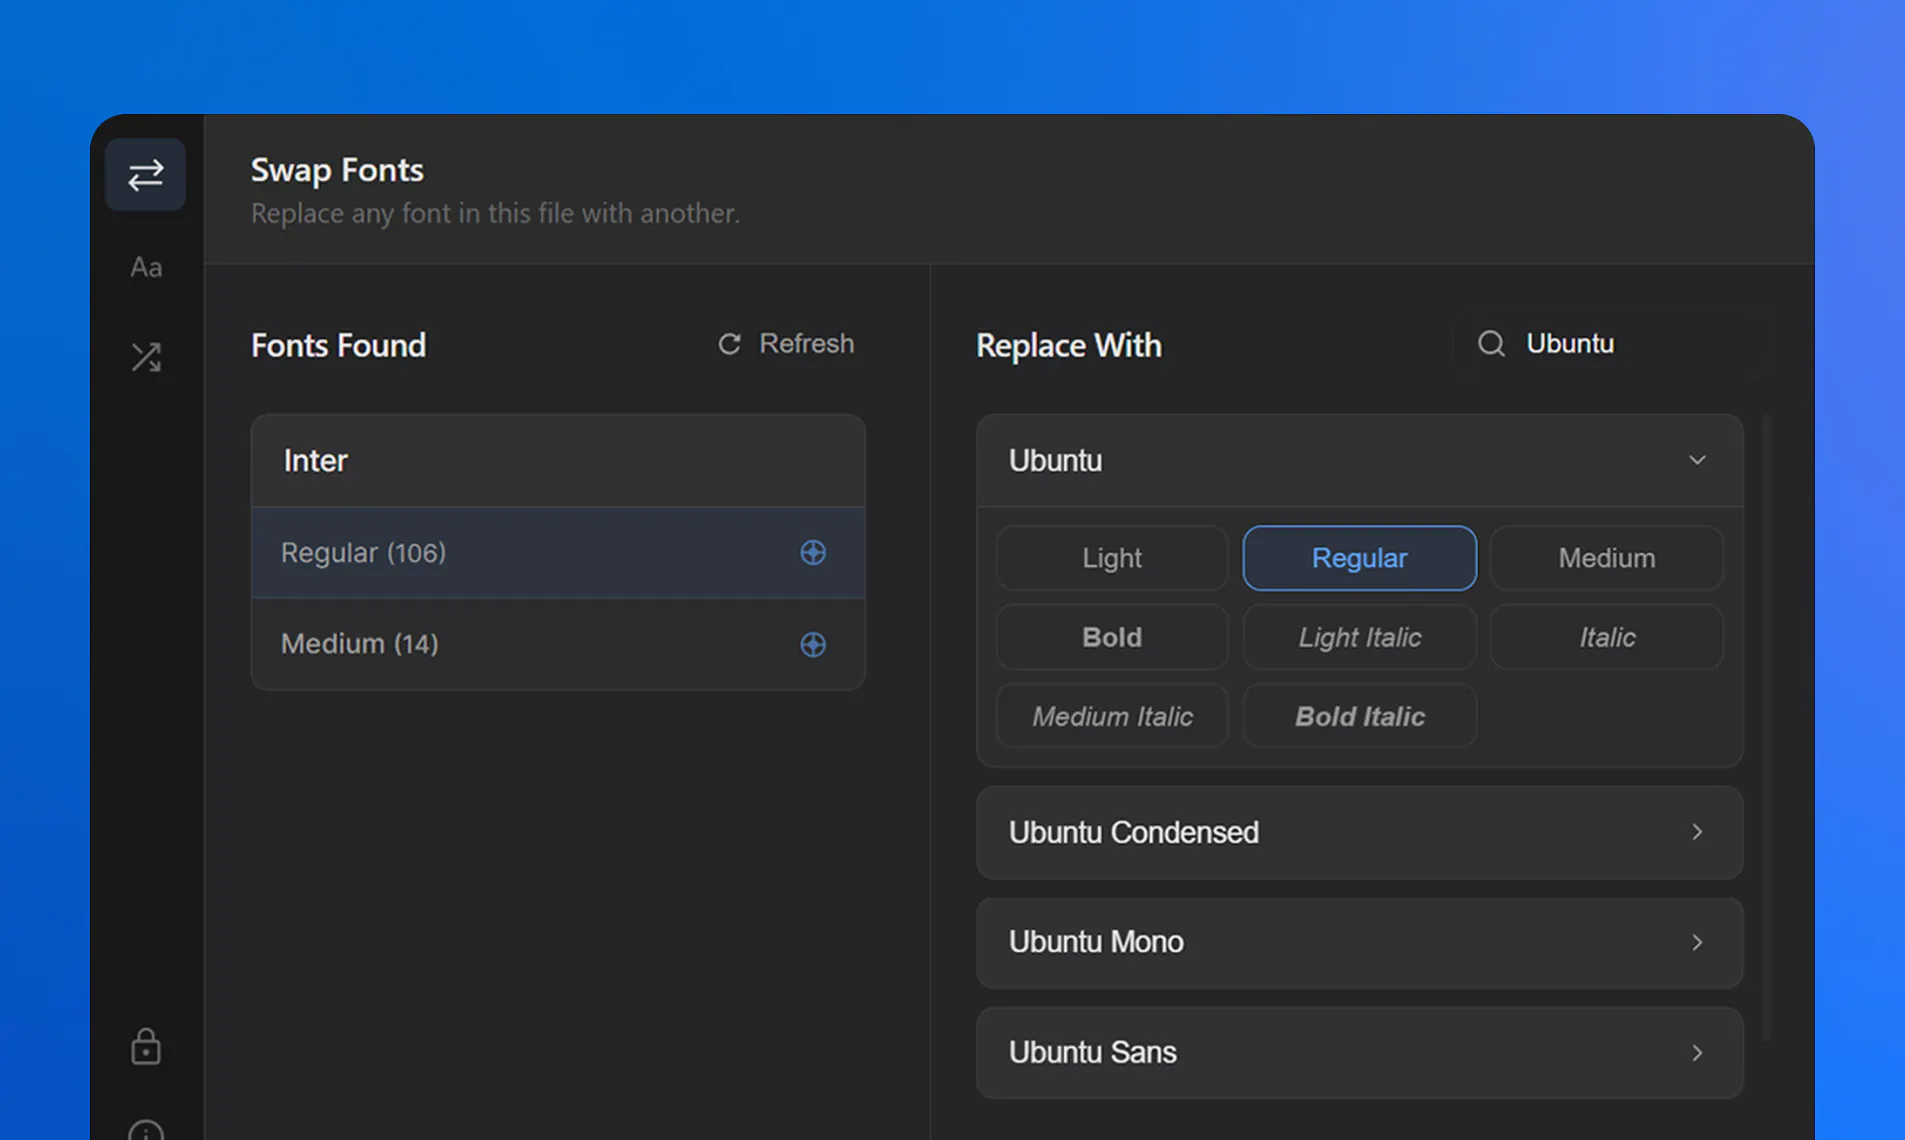Screen dimensions: 1905x1140
Task: Choose the Medium Italic style
Action: click(x=1112, y=716)
